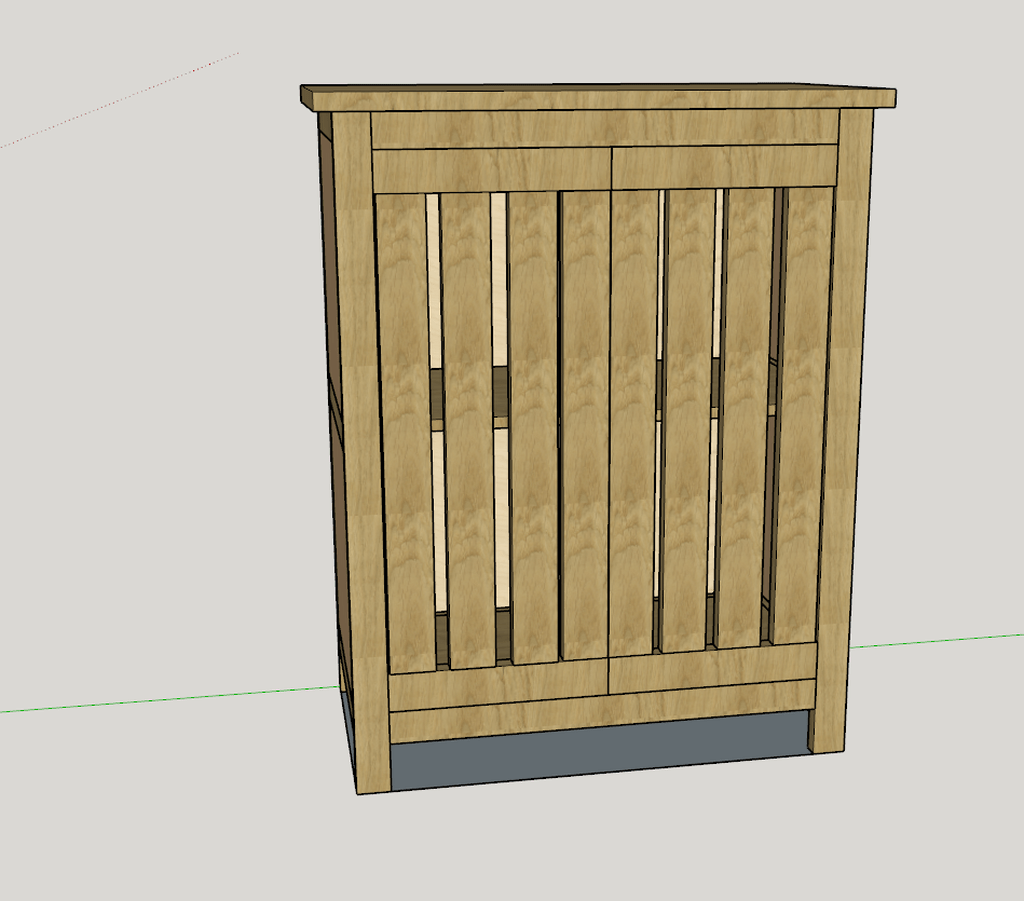1024x901 pixels.
Task: Select the right door's bottom rail
Action: (713, 667)
